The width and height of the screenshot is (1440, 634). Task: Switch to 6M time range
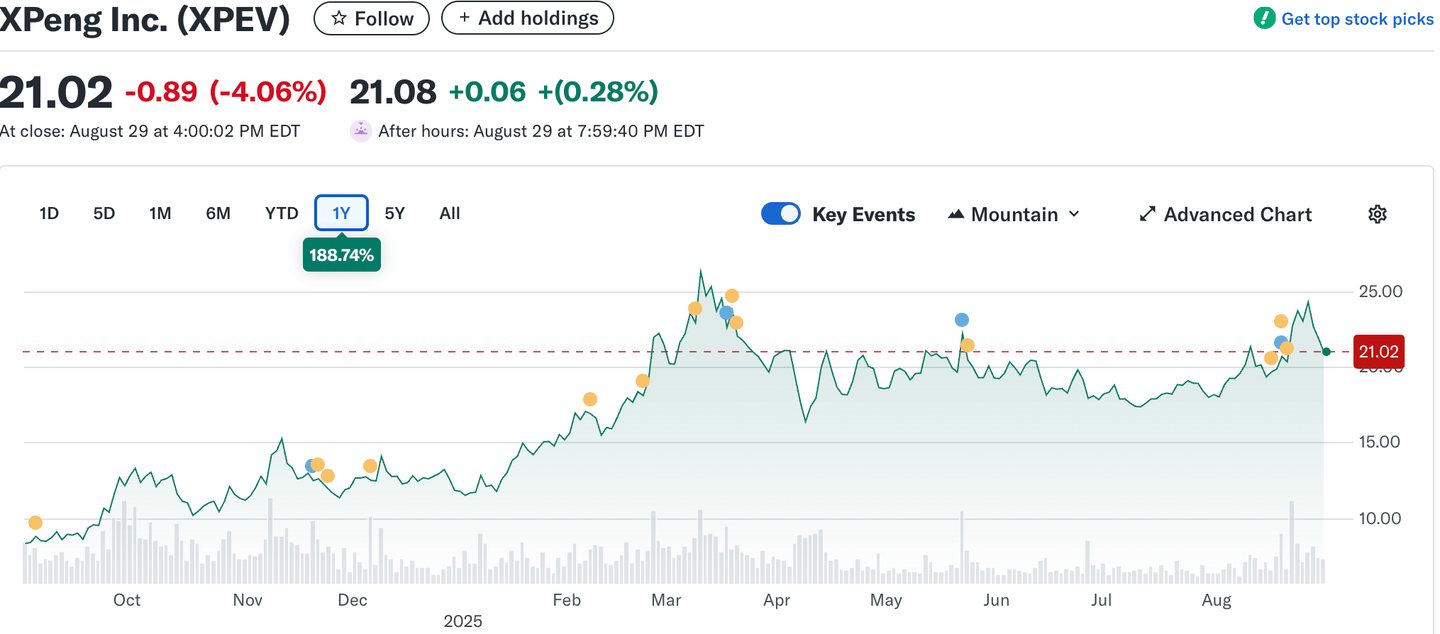pyautogui.click(x=218, y=213)
